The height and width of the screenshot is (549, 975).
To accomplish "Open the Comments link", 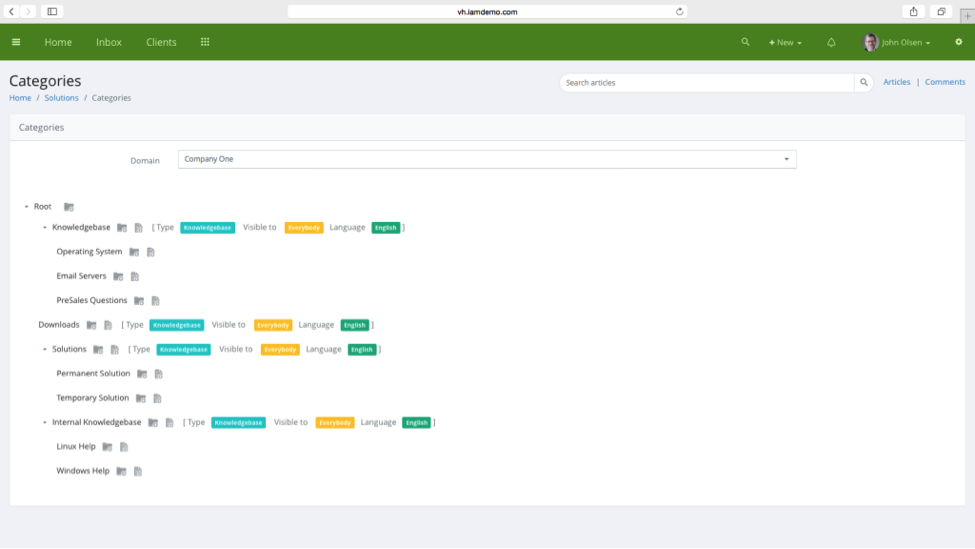I will [944, 82].
